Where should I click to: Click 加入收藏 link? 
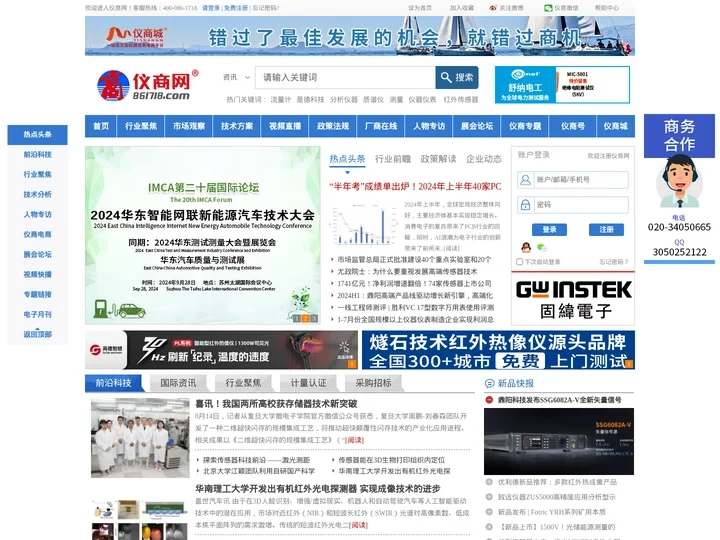pos(461,8)
